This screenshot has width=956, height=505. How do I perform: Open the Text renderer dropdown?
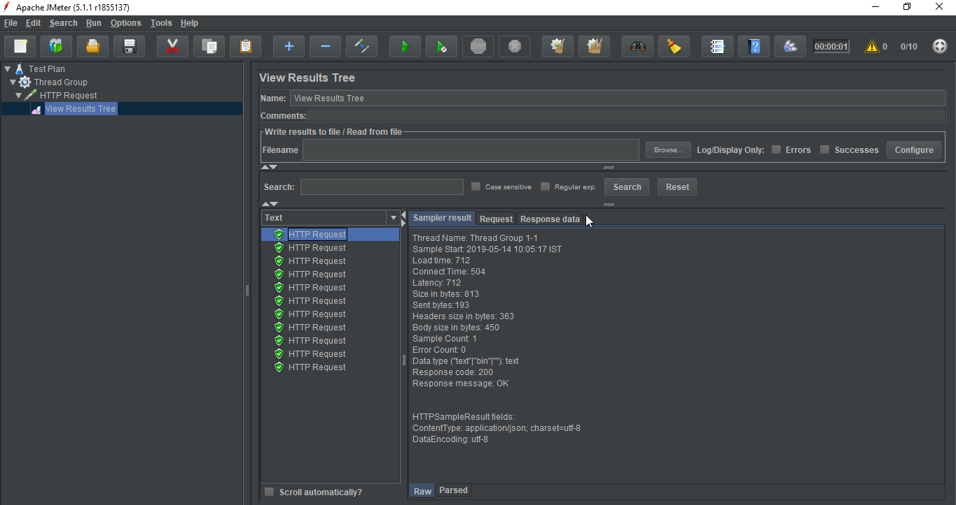pos(393,218)
